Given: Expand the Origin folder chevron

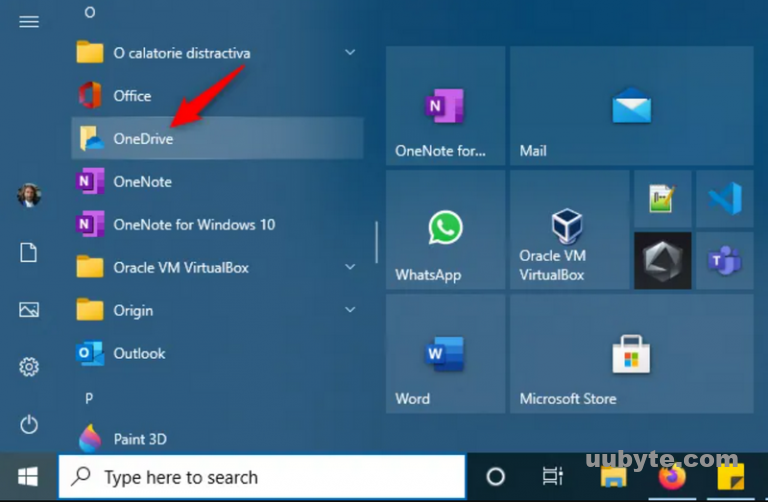Looking at the screenshot, I should point(350,310).
